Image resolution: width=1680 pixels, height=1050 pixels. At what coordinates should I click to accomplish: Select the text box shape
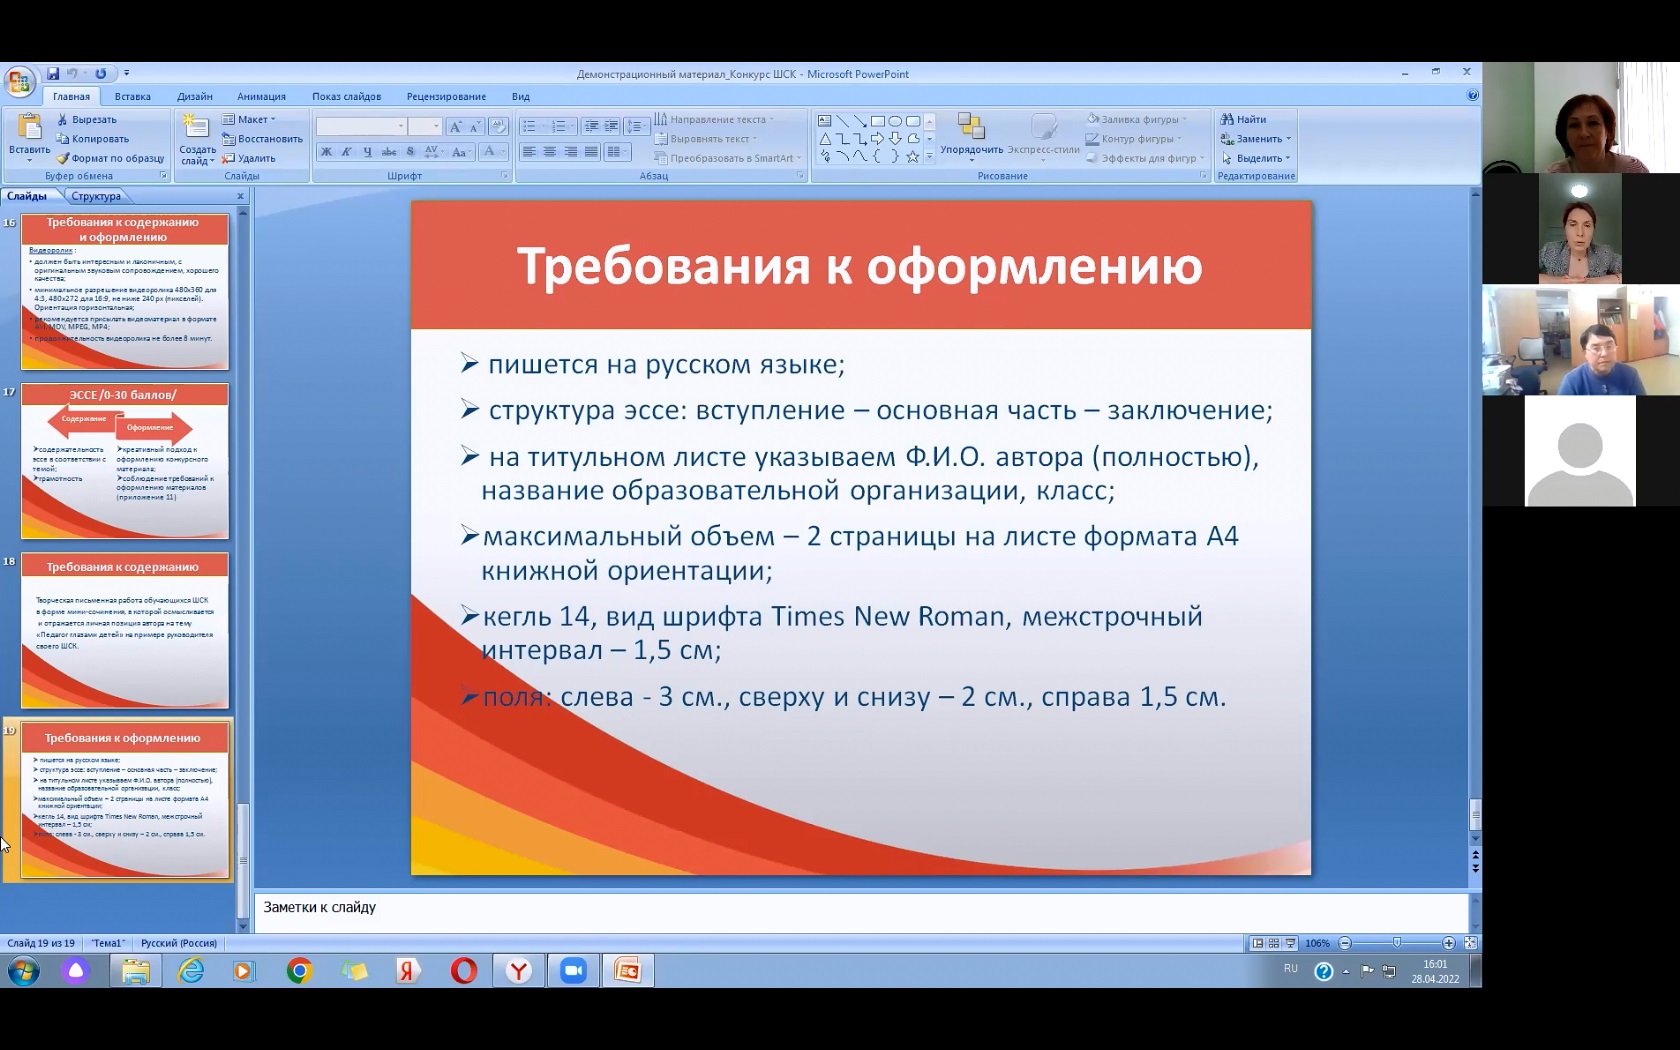coord(825,121)
